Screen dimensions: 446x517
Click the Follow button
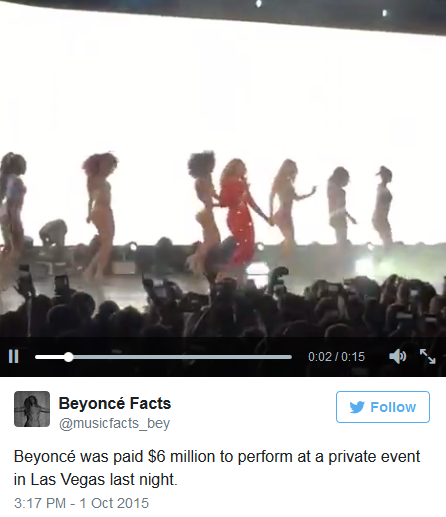tap(383, 407)
